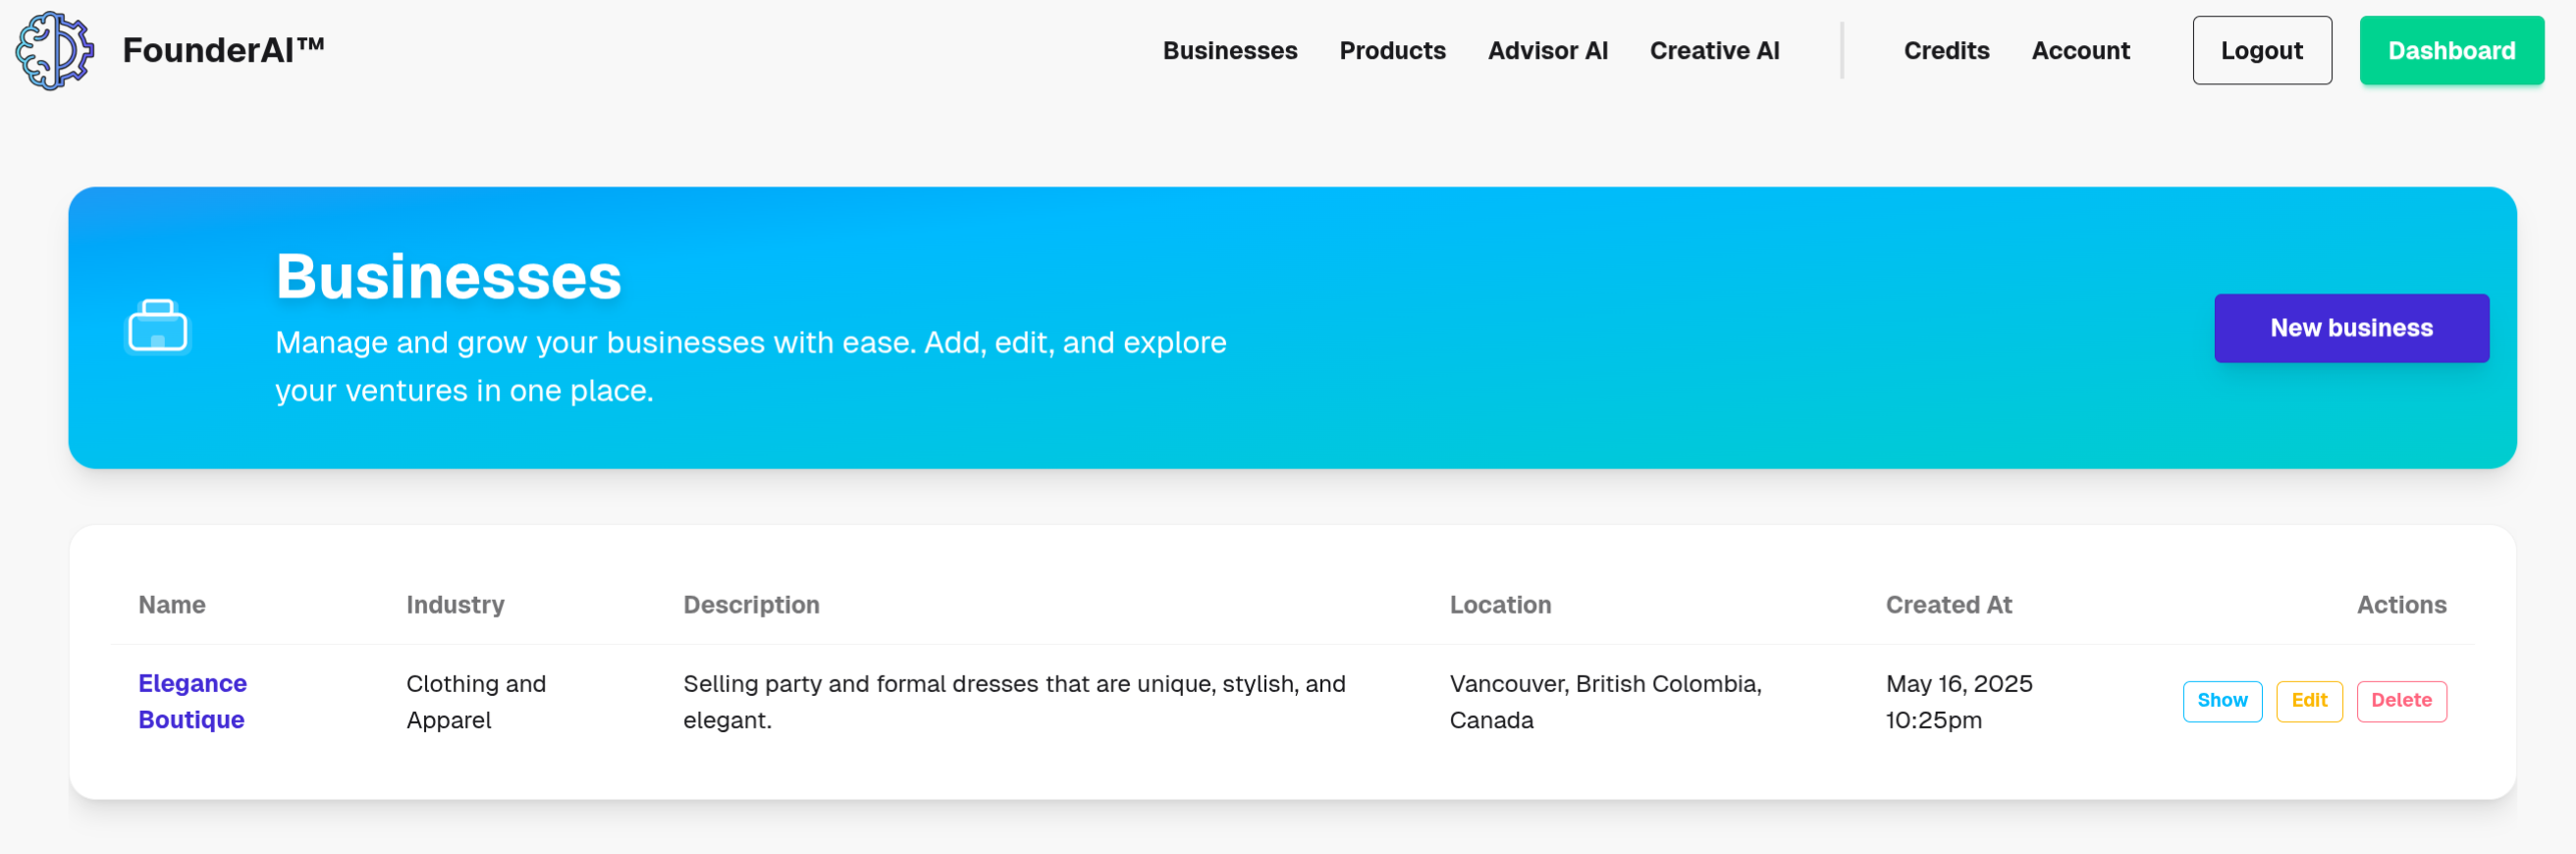Click the Businesses banner heading

coord(448,276)
